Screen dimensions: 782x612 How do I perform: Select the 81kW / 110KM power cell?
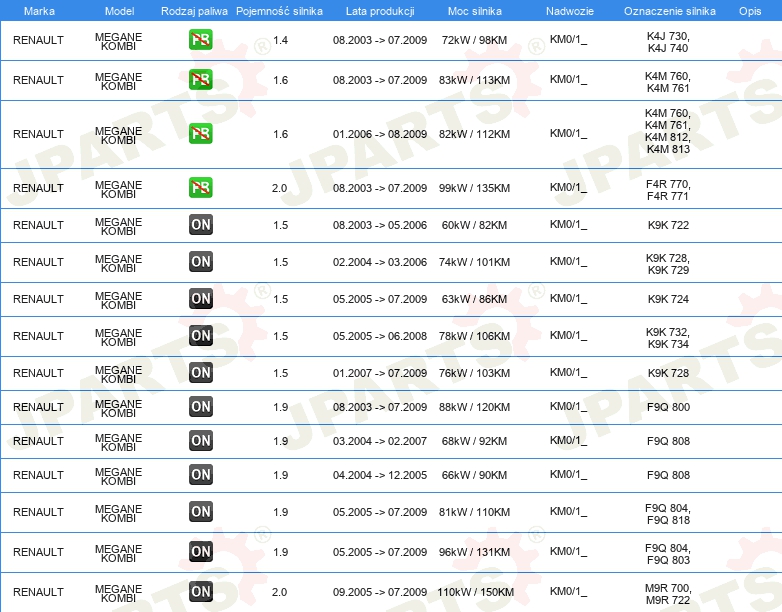pyautogui.click(x=474, y=512)
